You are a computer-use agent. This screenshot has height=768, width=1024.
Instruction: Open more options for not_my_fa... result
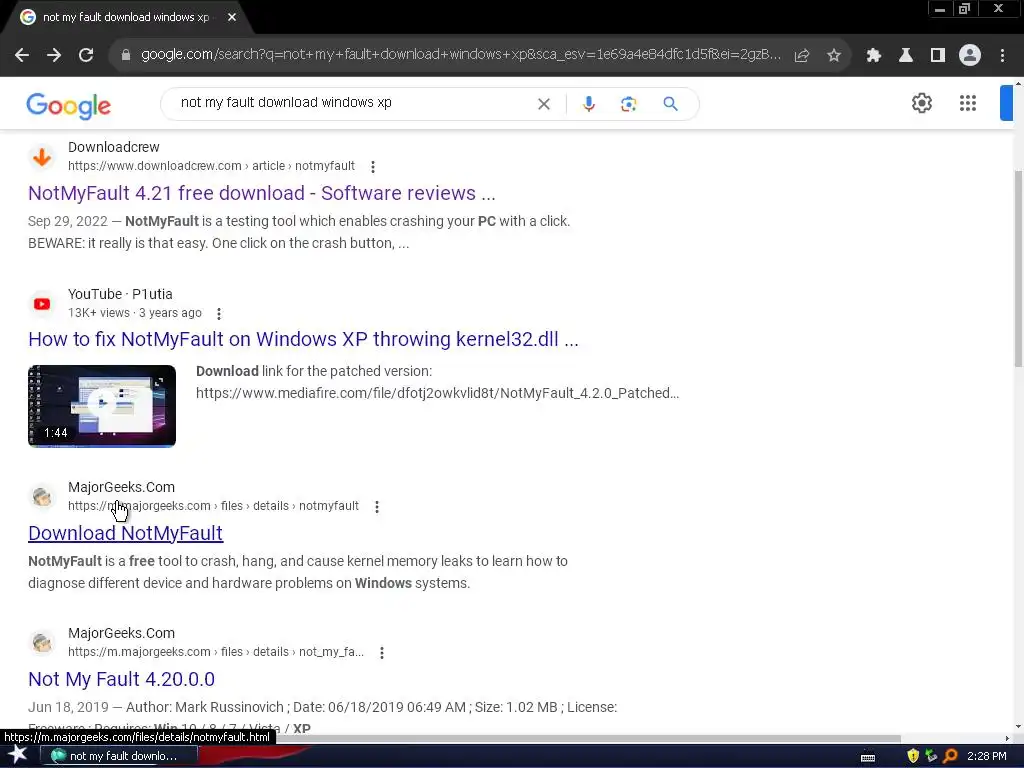point(382,652)
